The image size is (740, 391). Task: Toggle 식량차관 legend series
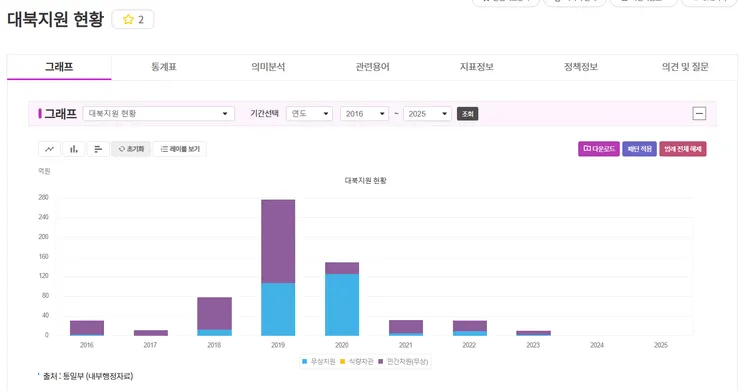[x=357, y=362]
